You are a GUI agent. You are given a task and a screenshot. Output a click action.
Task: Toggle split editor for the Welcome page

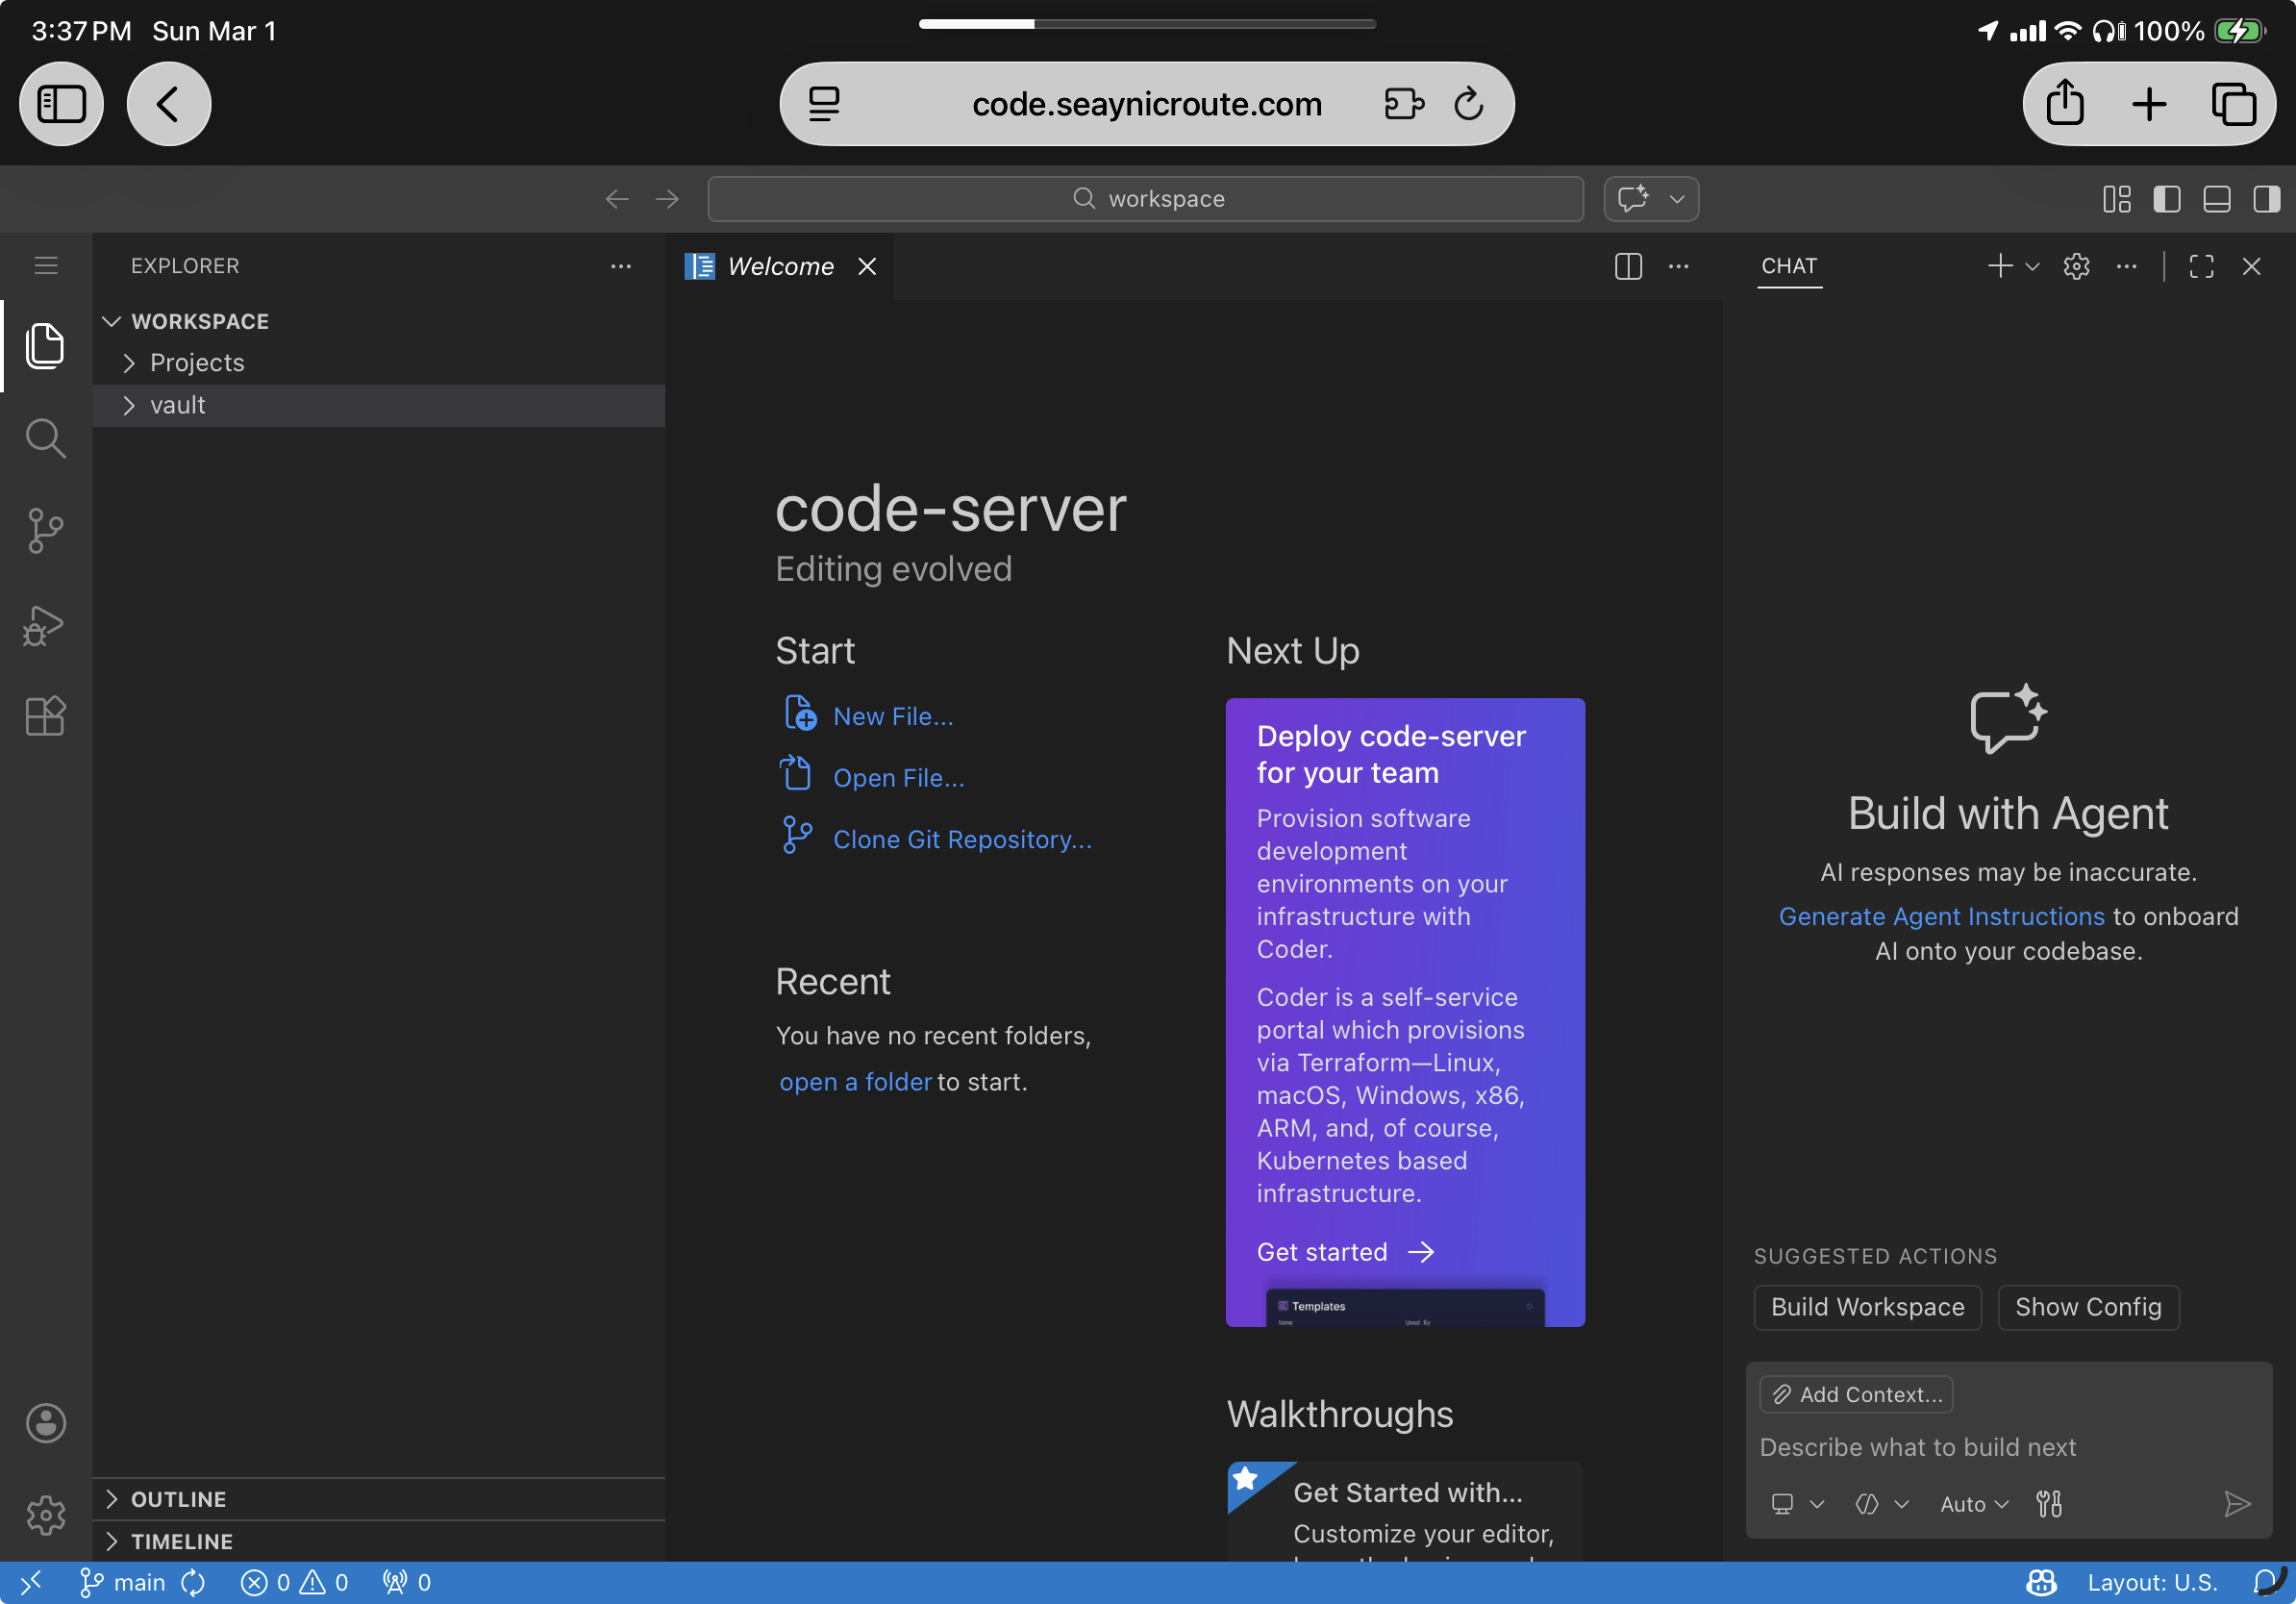tap(1628, 266)
